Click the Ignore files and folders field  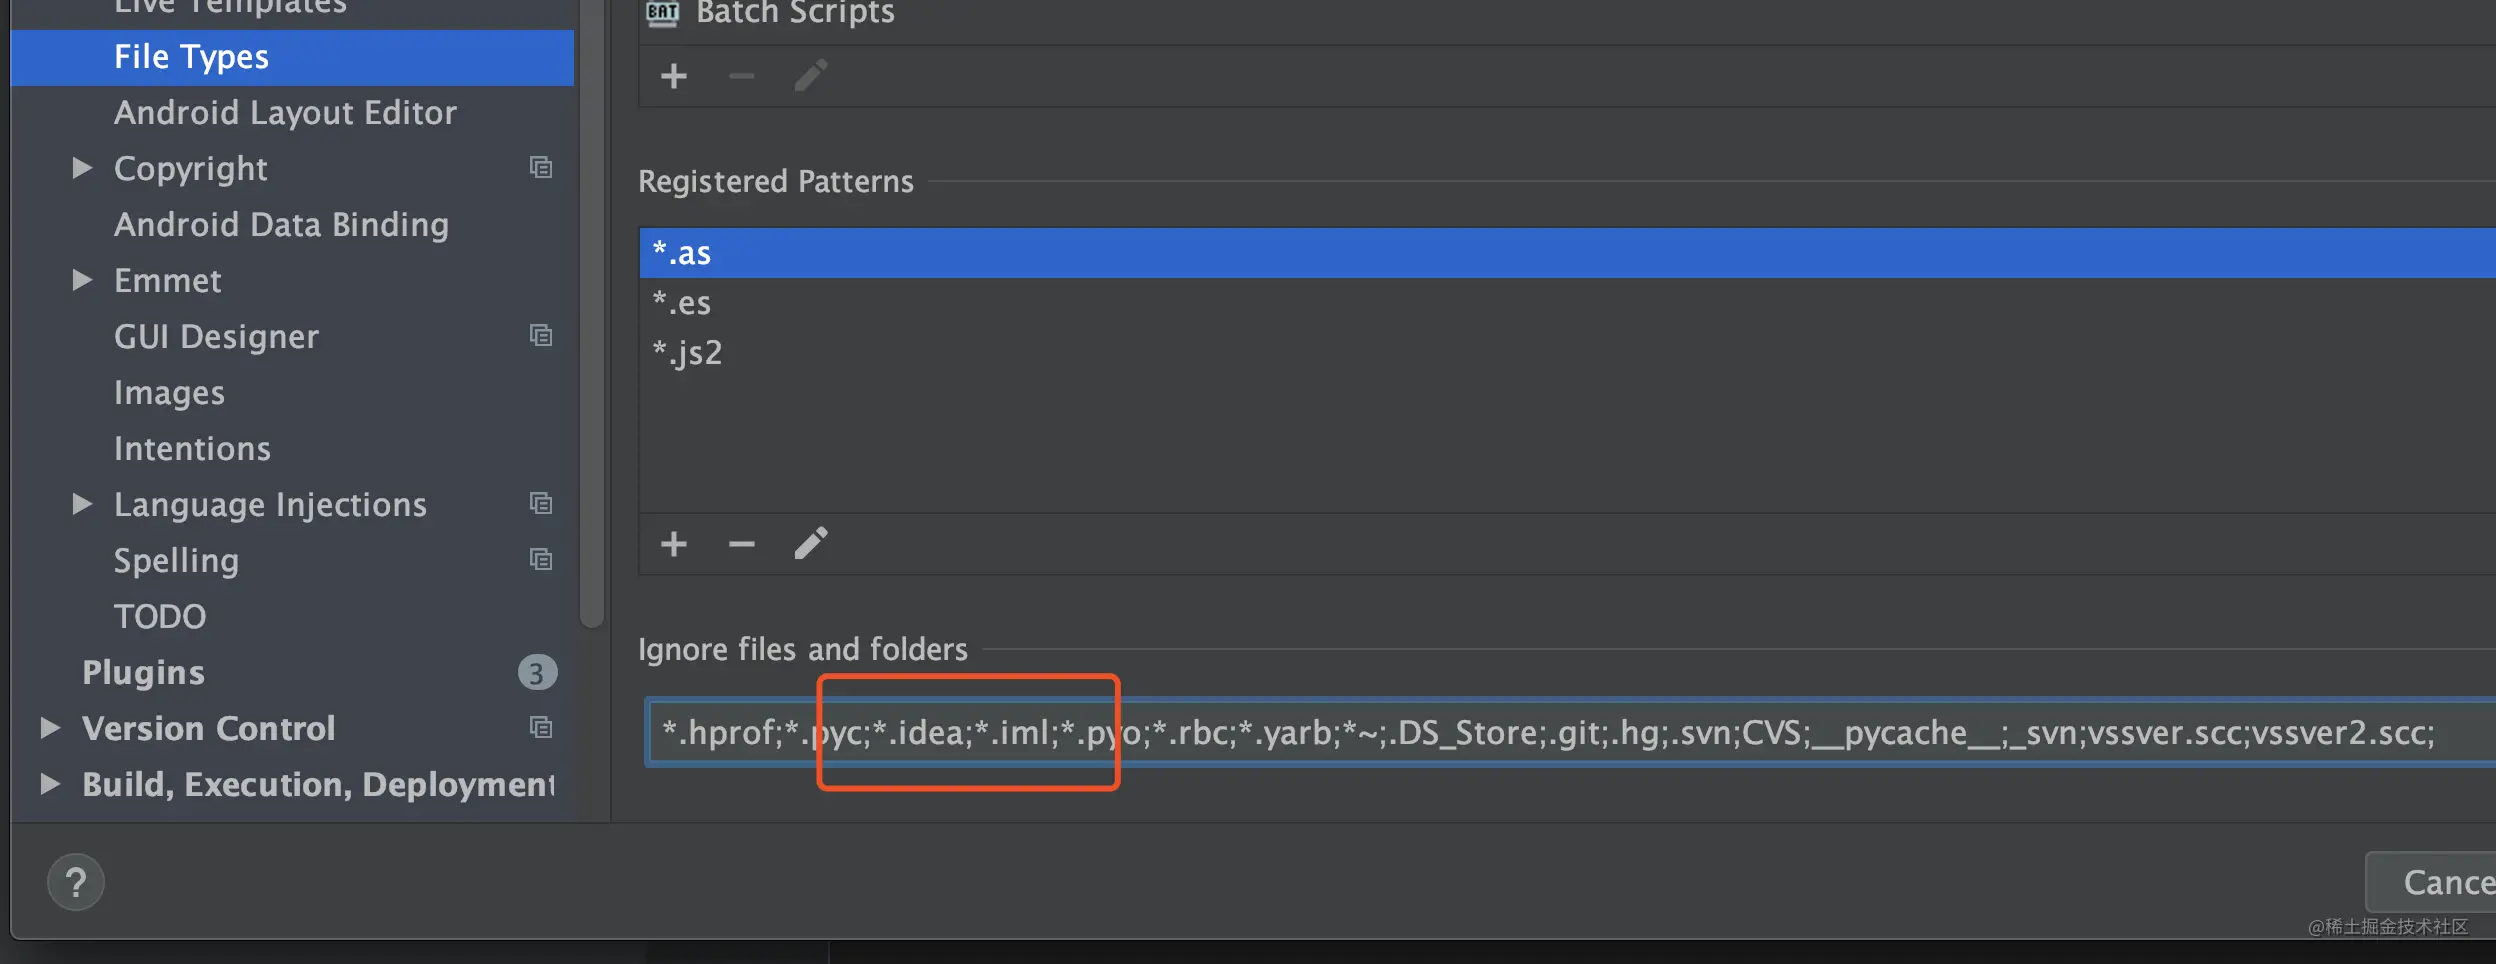1570,733
